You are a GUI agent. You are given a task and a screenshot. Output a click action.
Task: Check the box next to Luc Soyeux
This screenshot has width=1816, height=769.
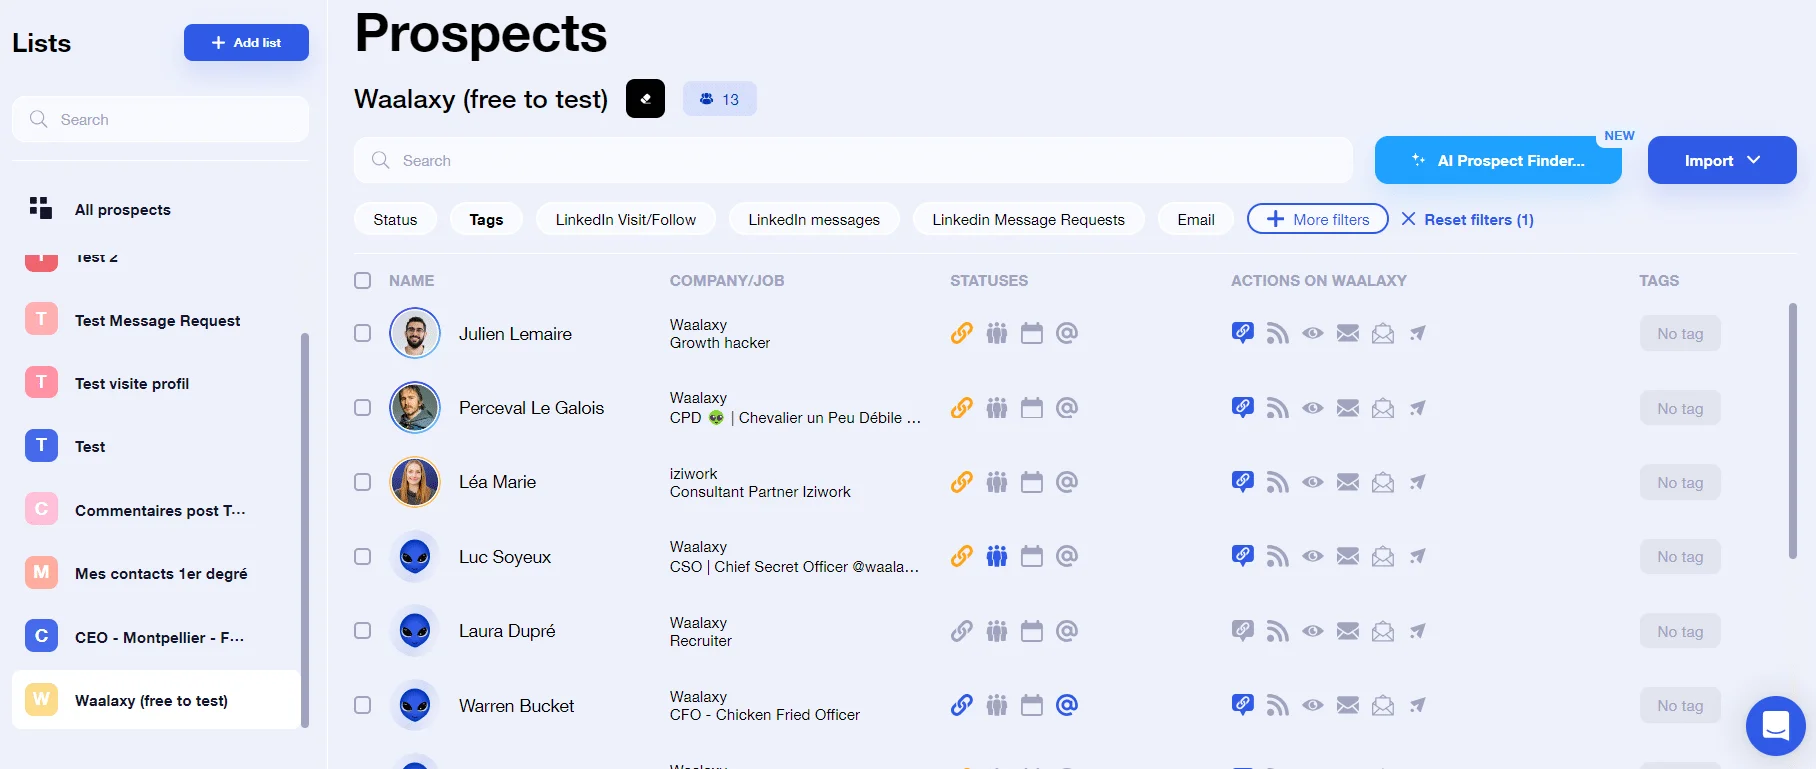(x=363, y=556)
